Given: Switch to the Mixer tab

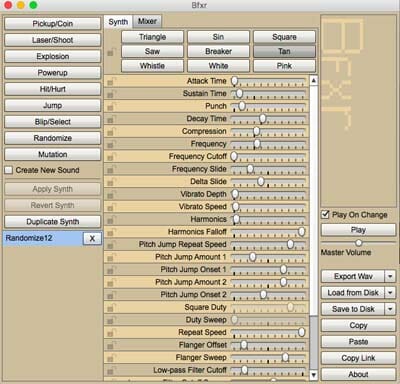Looking at the screenshot, I should (x=147, y=22).
